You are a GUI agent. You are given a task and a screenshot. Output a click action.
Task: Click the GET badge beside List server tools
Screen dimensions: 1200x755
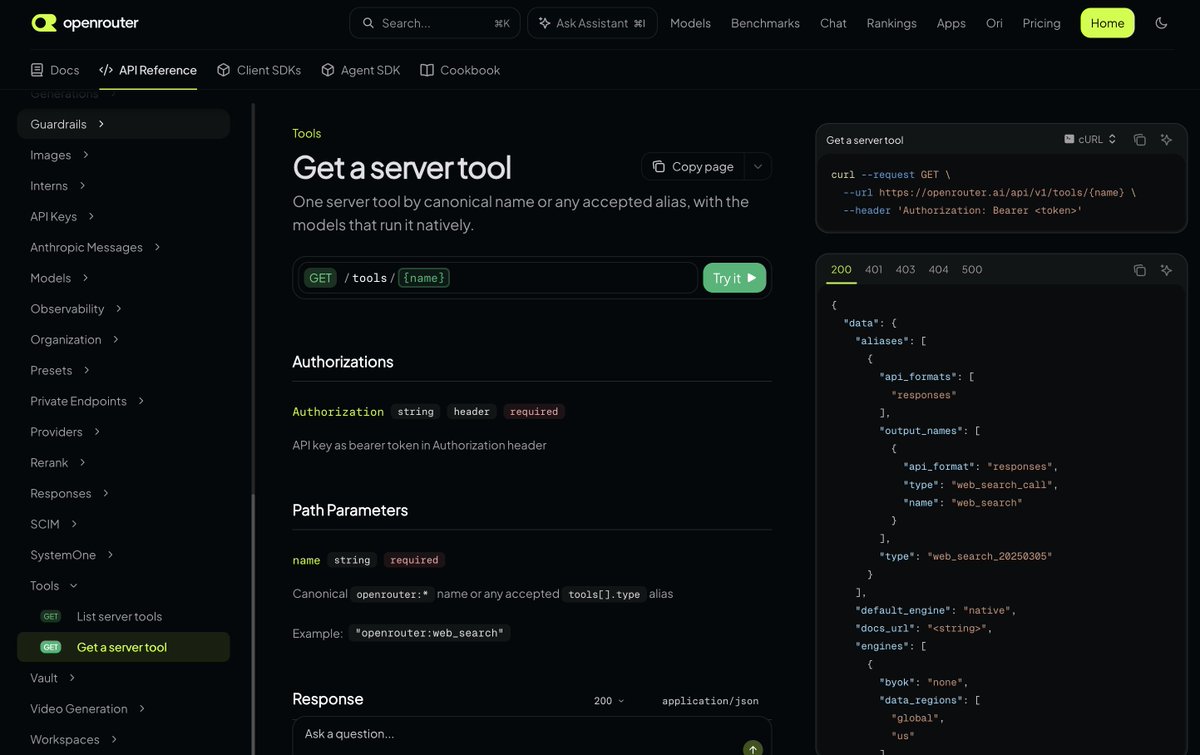click(50, 616)
